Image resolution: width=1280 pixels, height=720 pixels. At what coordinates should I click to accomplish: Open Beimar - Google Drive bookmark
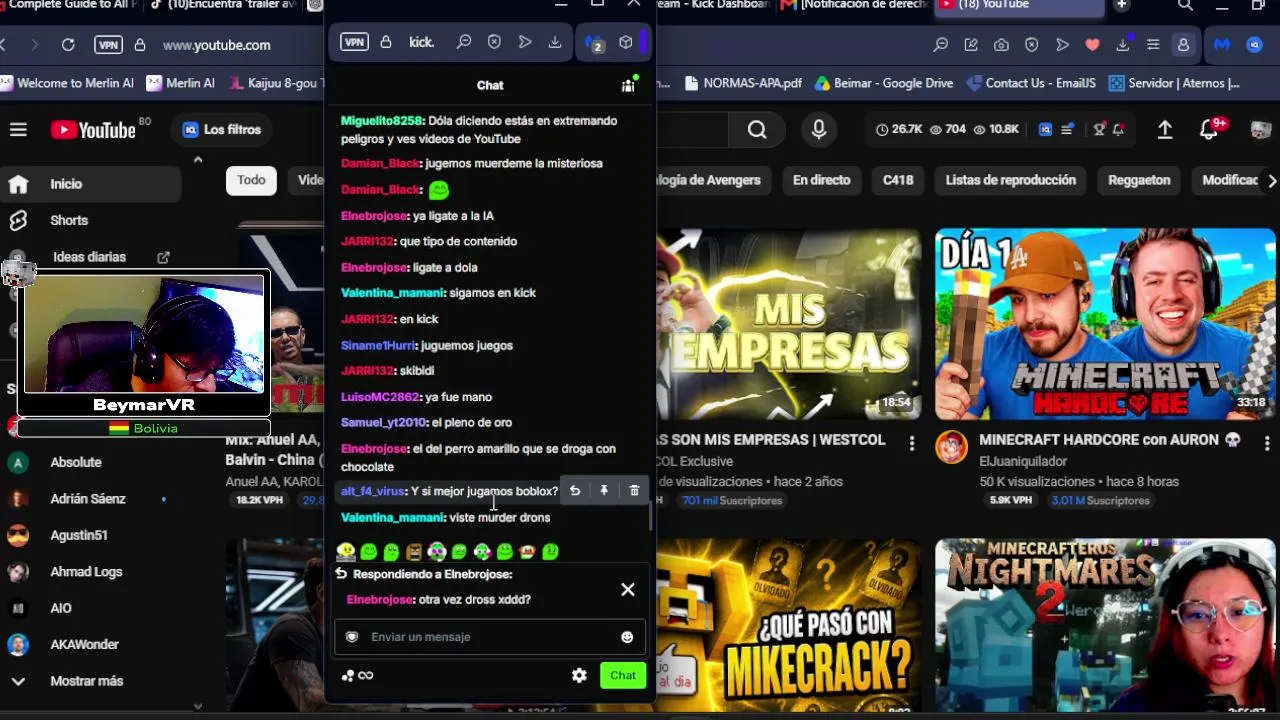884,83
